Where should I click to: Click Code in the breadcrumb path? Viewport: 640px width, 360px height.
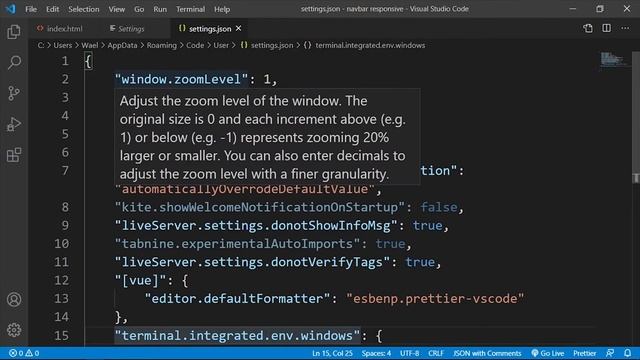click(195, 45)
